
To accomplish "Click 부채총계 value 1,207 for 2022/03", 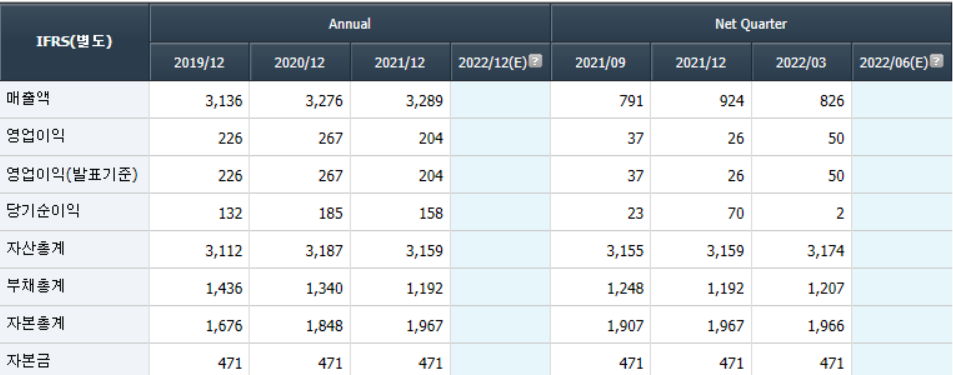I will pos(825,289).
